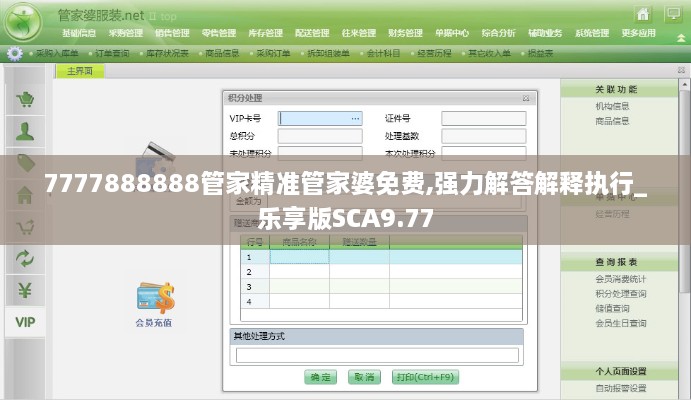Open the gear settings icon on shortcut bar

(x=15, y=53)
